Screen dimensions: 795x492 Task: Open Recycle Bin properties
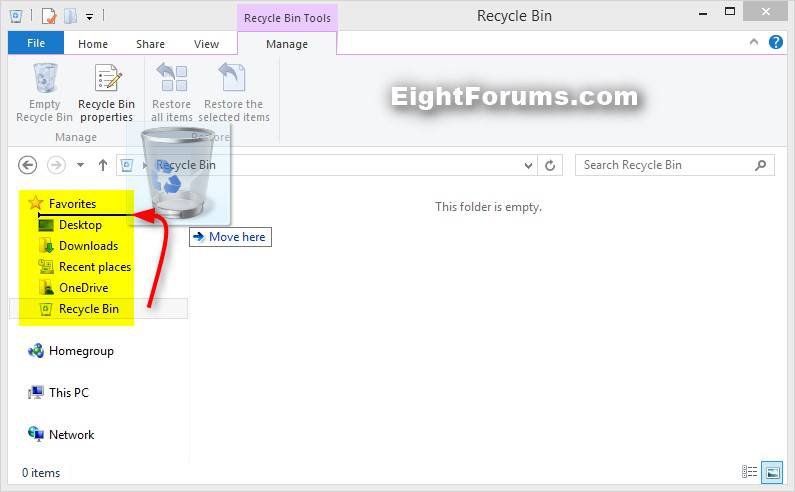coord(106,92)
